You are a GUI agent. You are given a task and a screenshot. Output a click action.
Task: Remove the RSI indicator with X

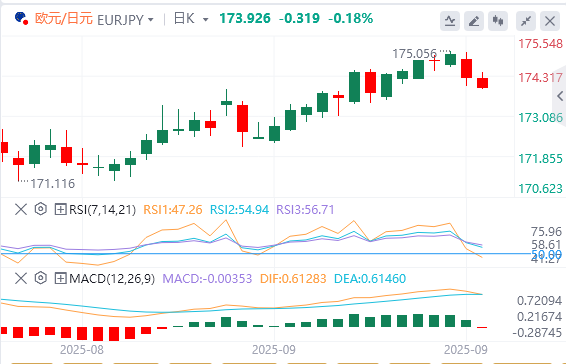coord(21,209)
